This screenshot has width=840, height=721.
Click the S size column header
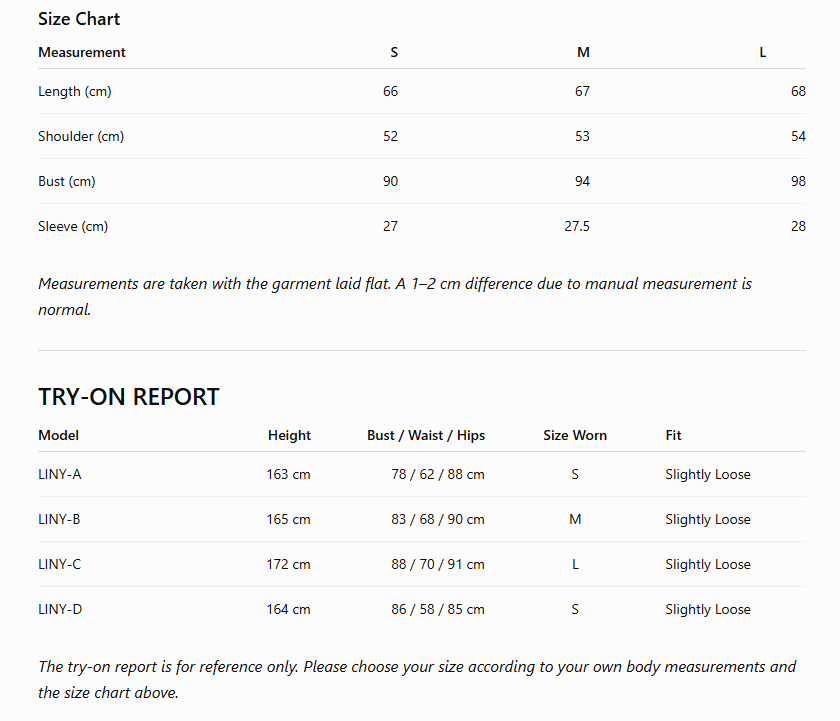(x=394, y=52)
